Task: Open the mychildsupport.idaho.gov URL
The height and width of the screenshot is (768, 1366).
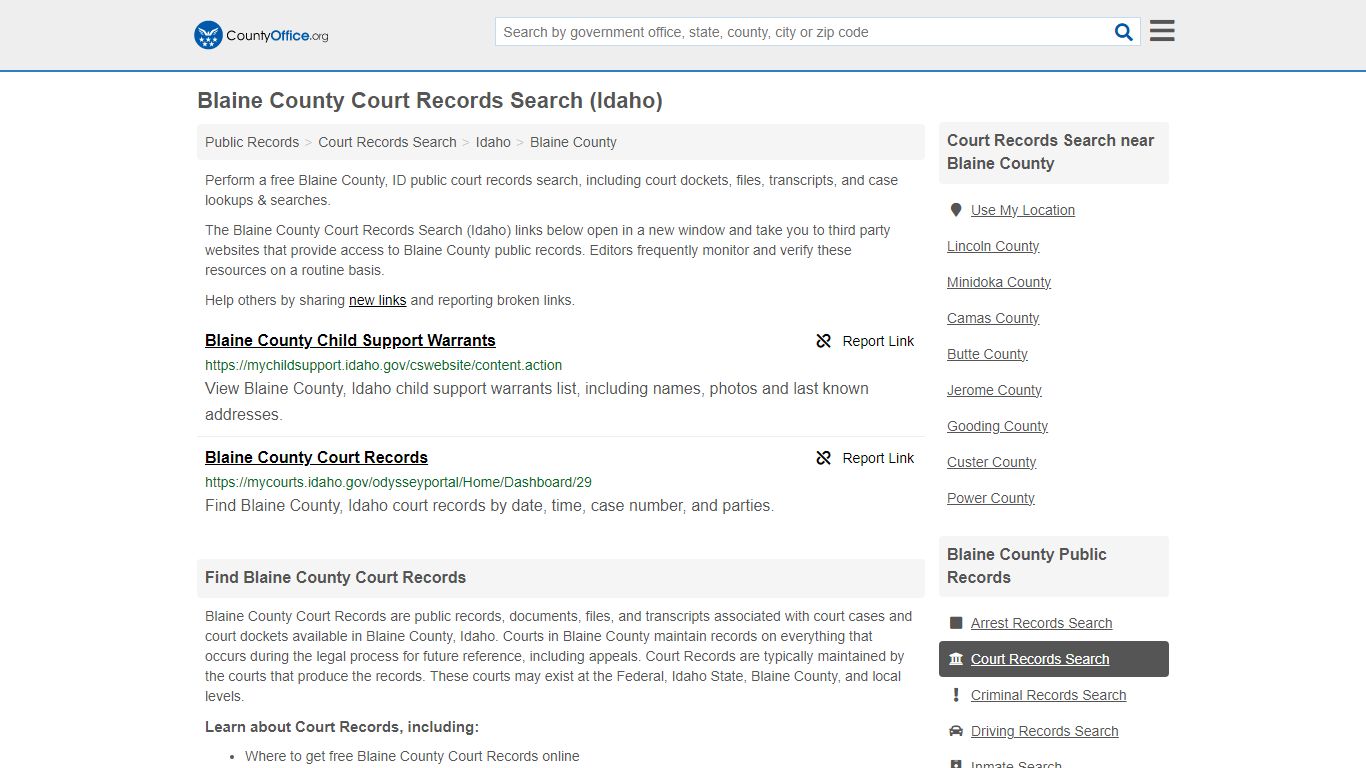Action: (383, 365)
